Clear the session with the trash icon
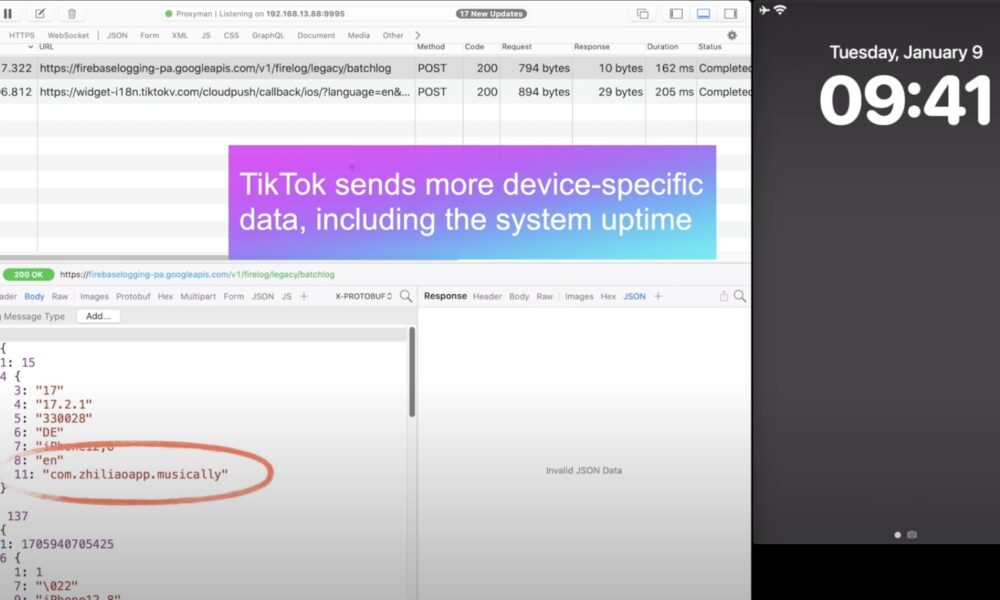This screenshot has height=600, width=1000. (72, 13)
